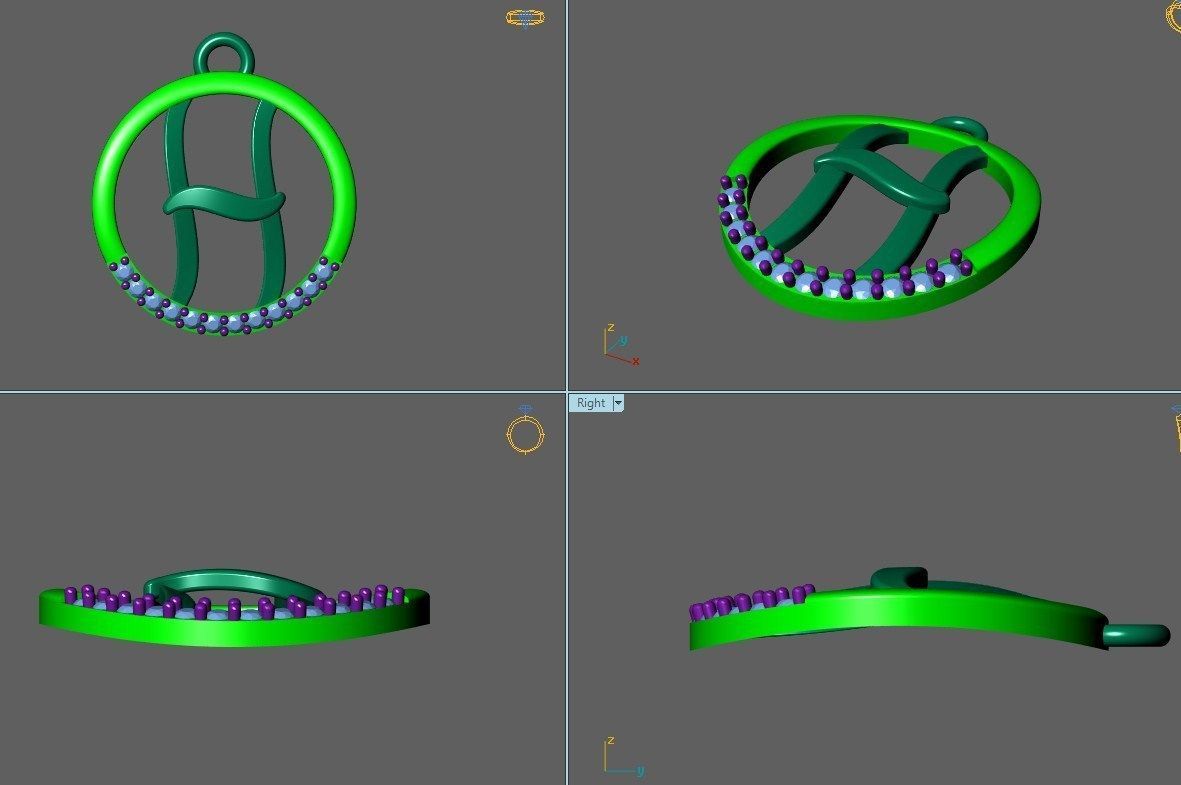Select the pendant model in the top-left viewport
The image size is (1181, 785).
pyautogui.click(x=224, y=185)
